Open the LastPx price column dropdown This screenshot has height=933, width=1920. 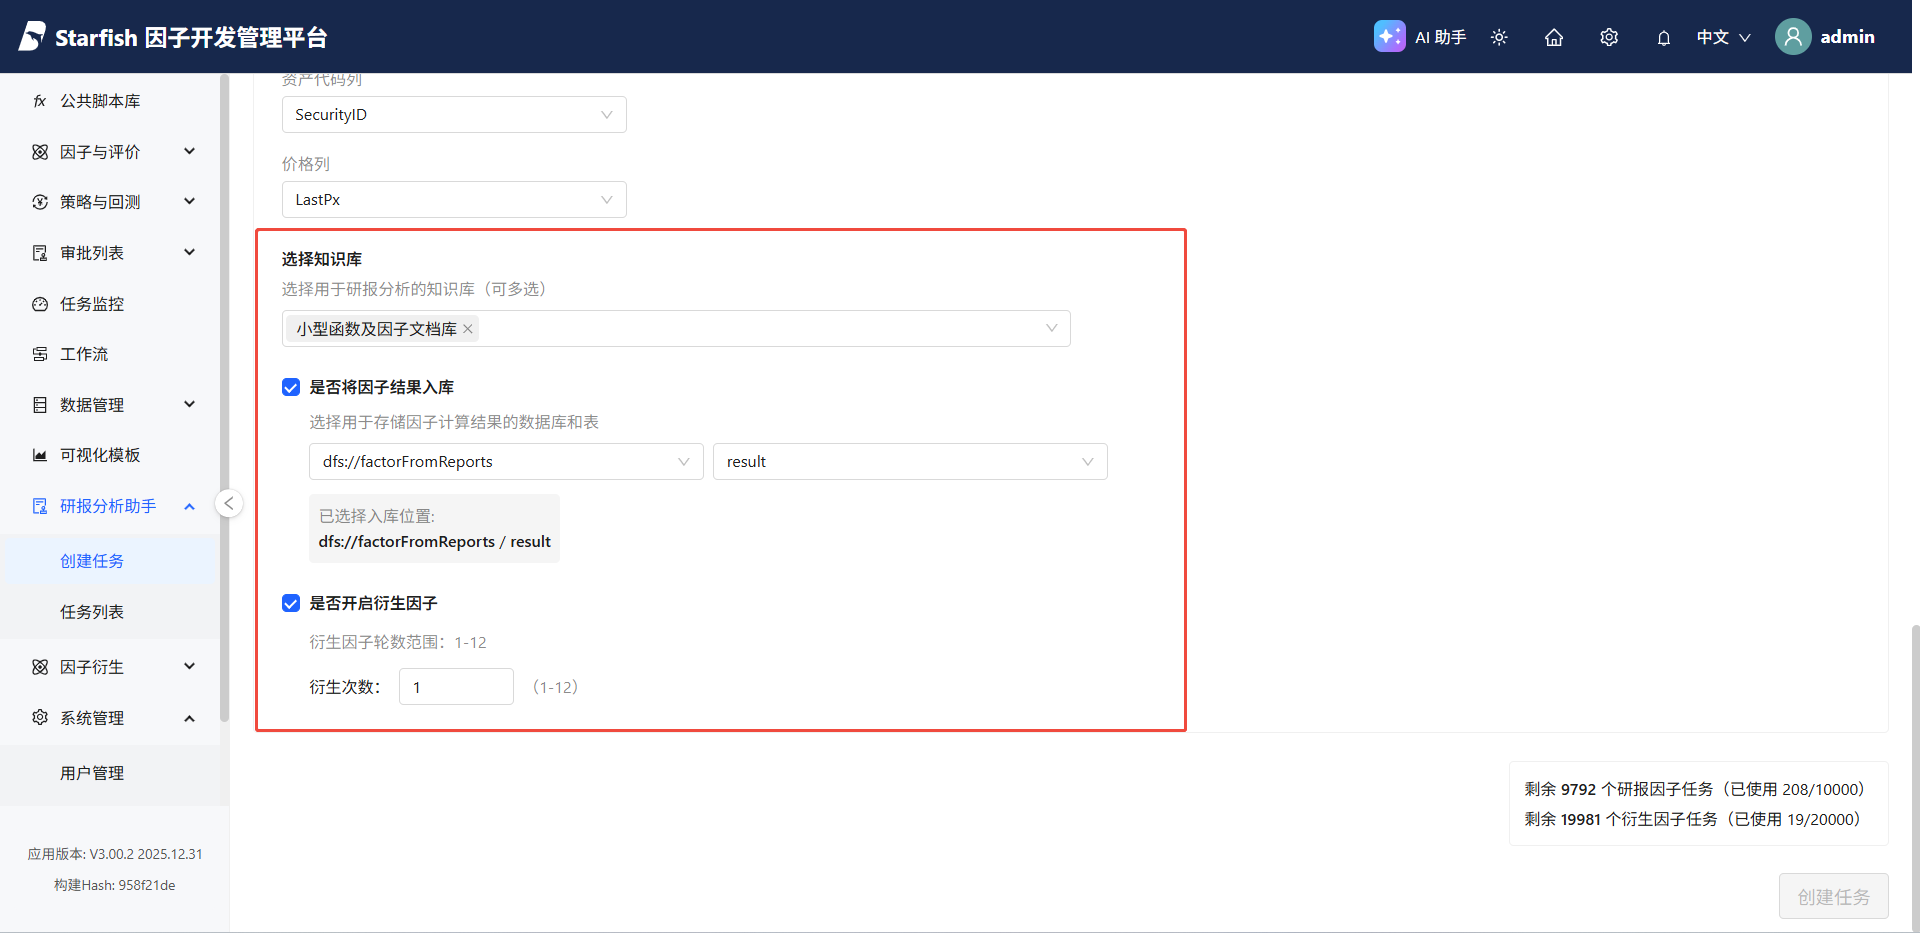tap(454, 200)
